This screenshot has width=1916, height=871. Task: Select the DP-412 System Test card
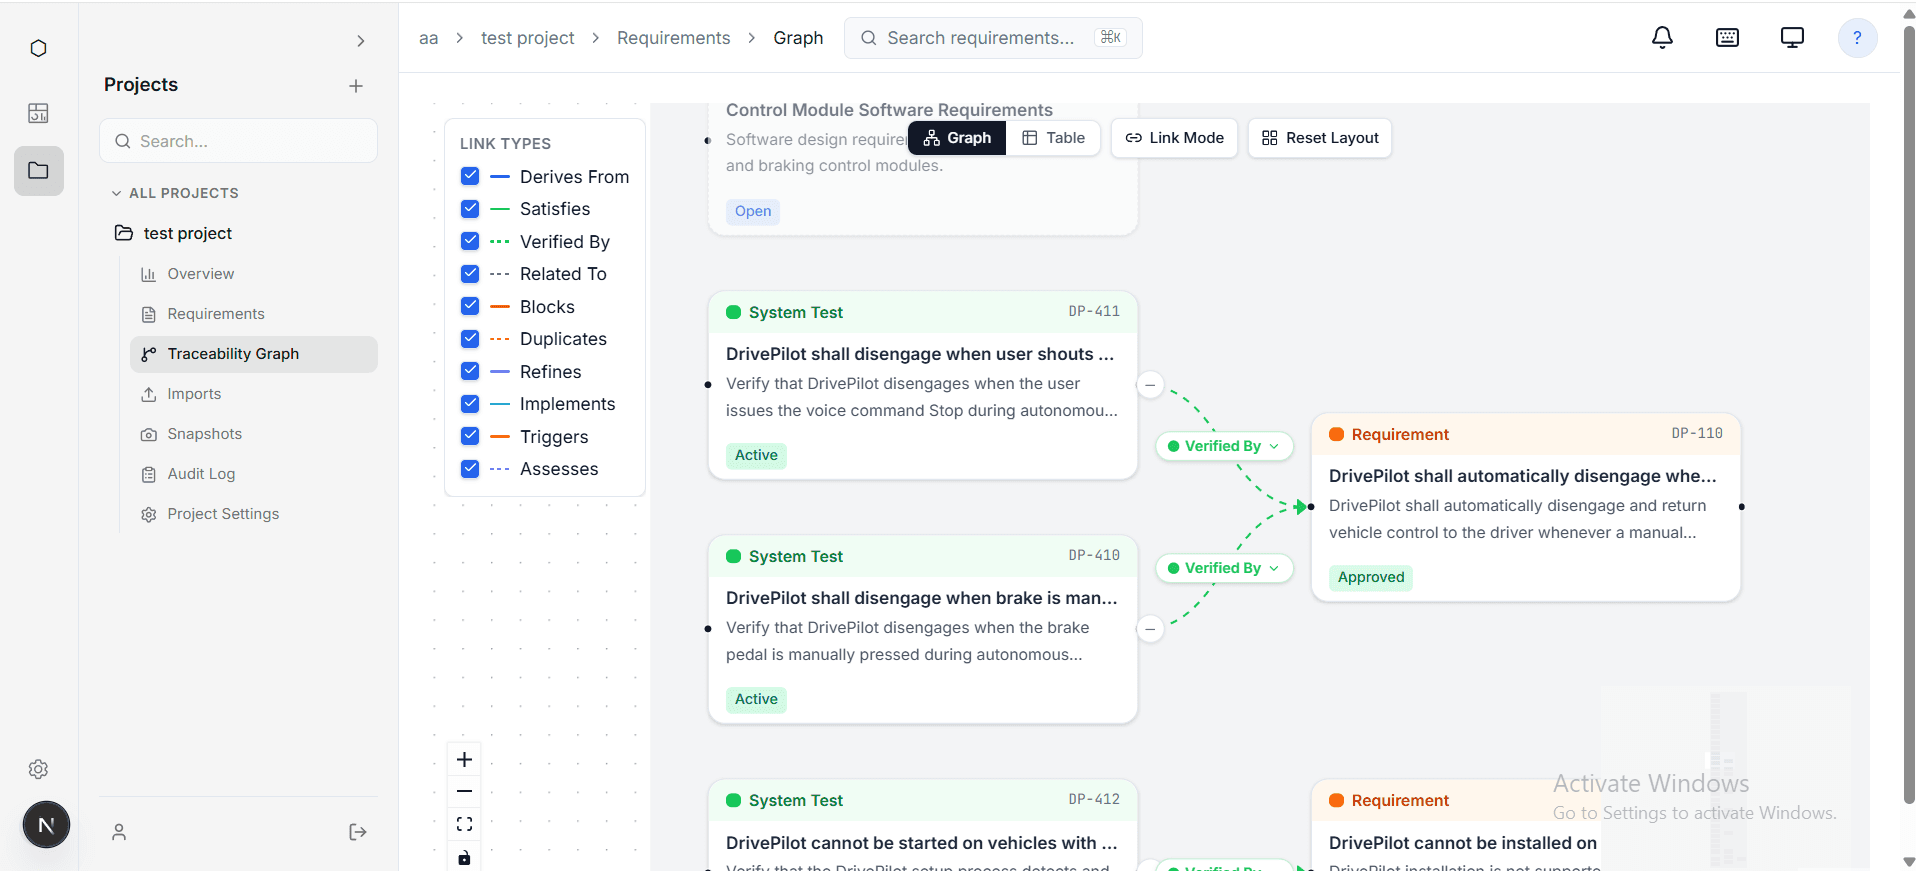point(922,825)
